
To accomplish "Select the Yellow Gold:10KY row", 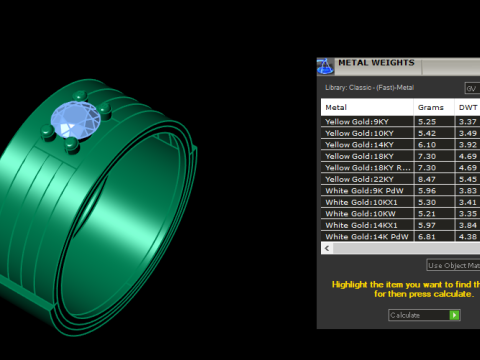I will pyautogui.click(x=400, y=133).
